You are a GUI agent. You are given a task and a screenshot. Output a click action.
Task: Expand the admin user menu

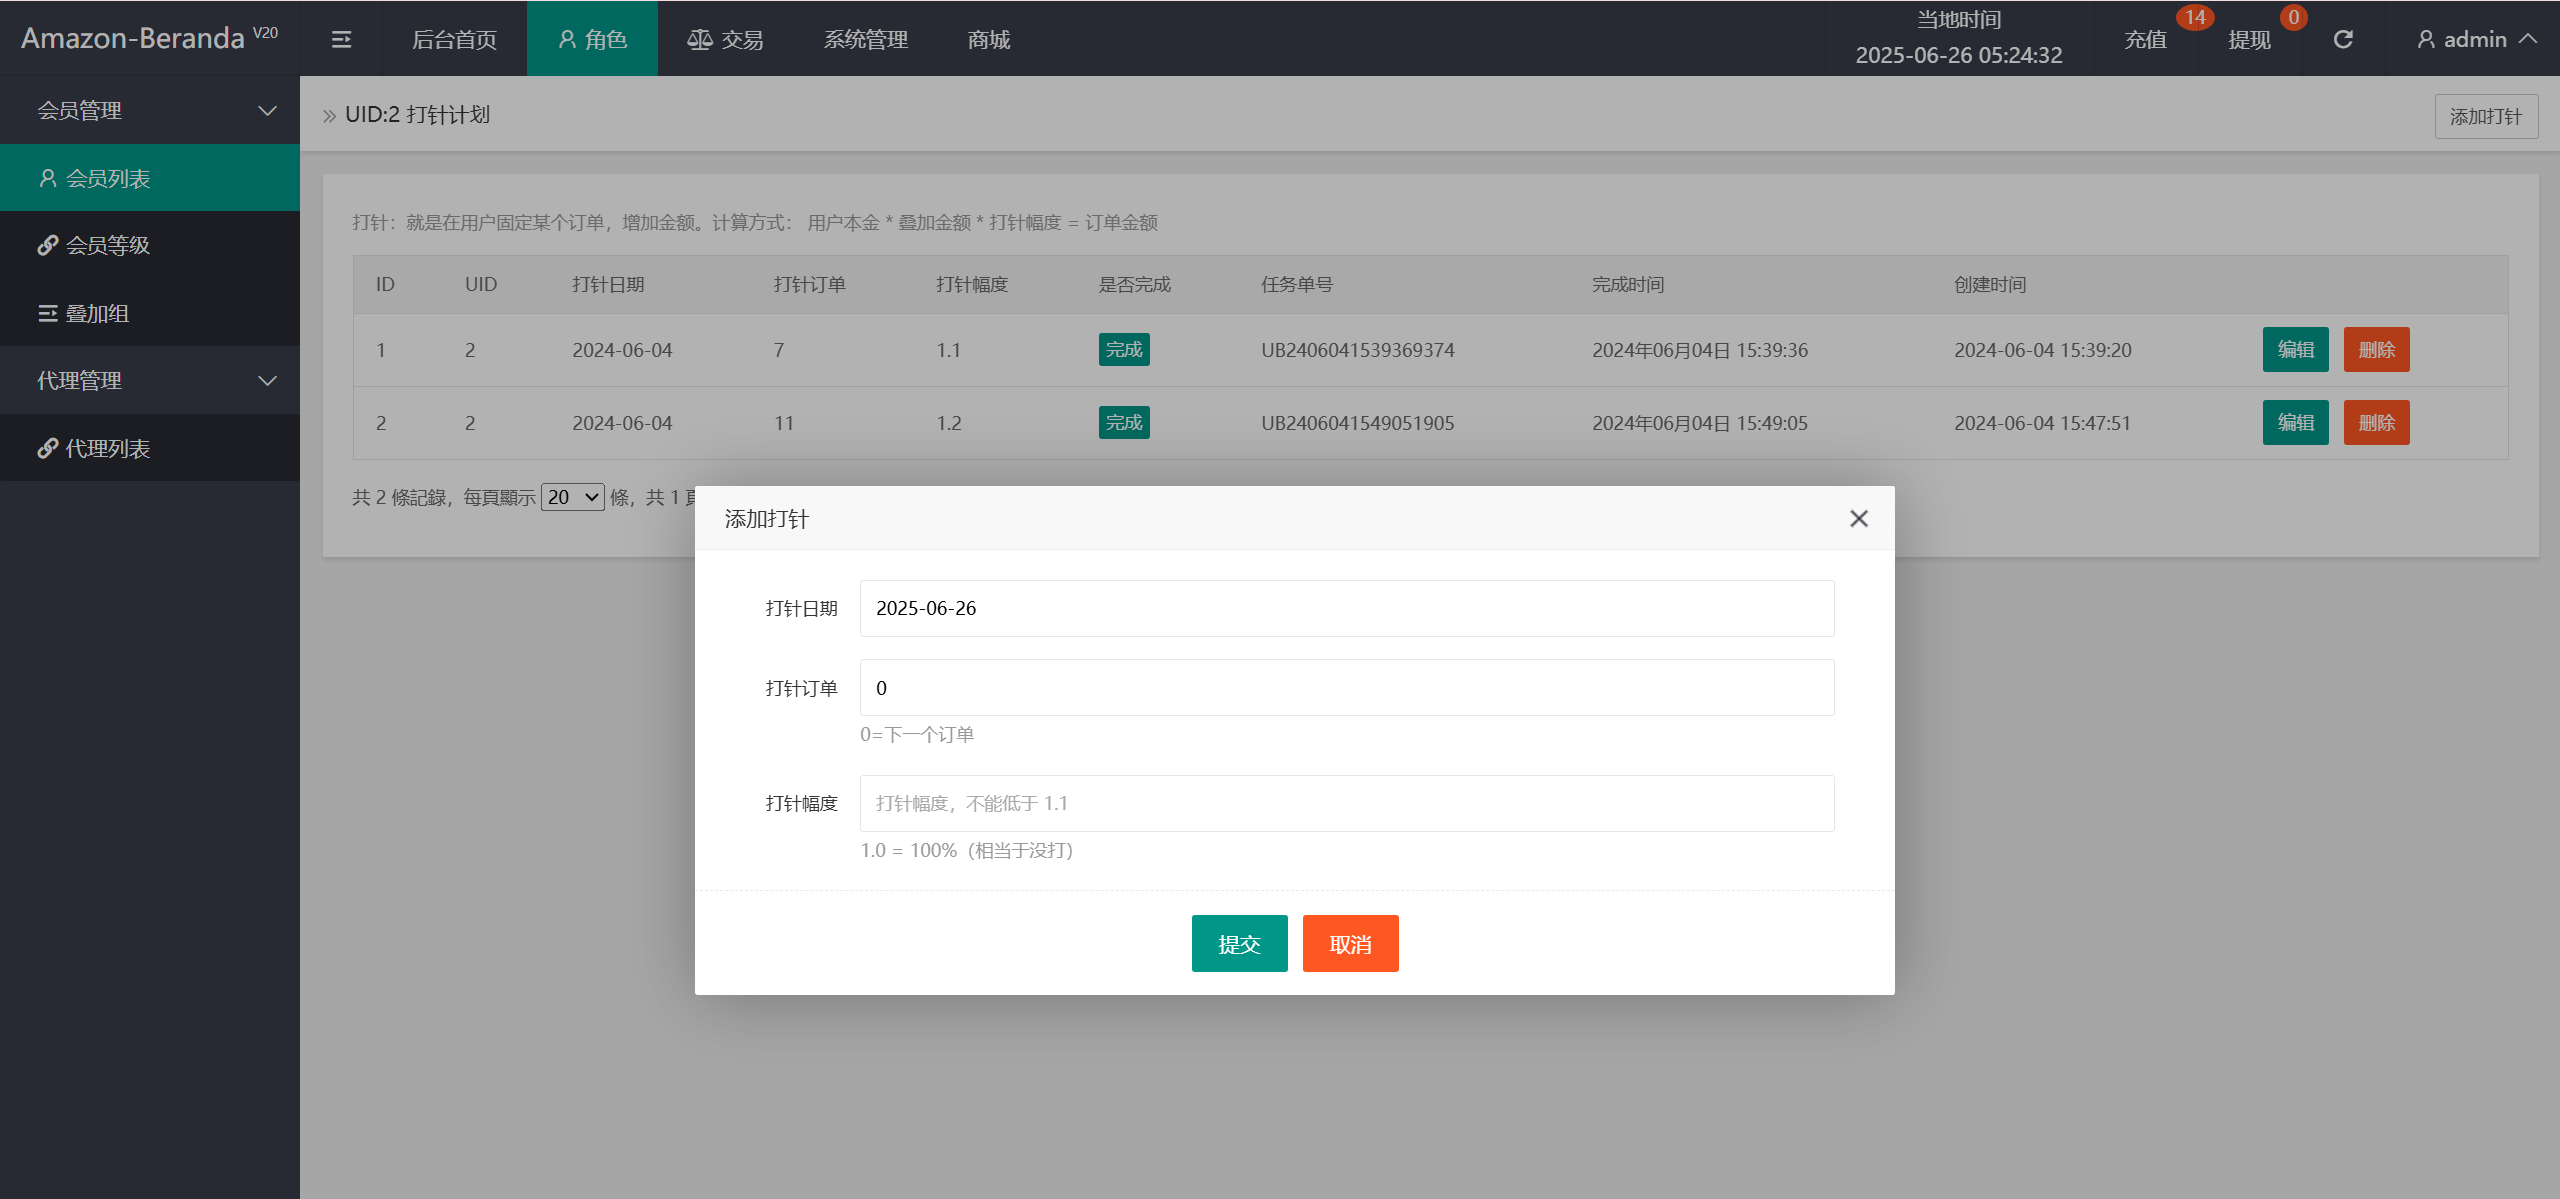[x=2476, y=39]
